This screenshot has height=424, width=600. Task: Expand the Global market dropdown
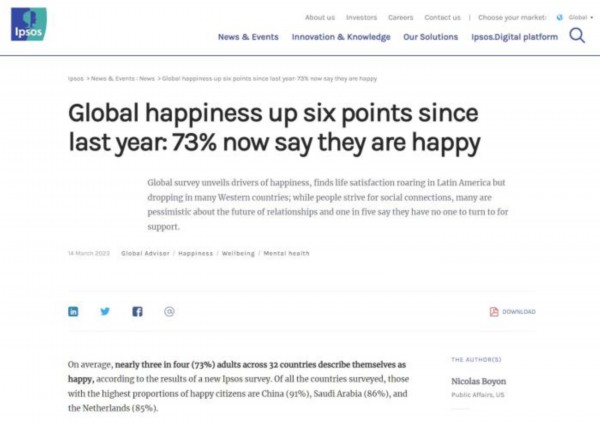(579, 17)
